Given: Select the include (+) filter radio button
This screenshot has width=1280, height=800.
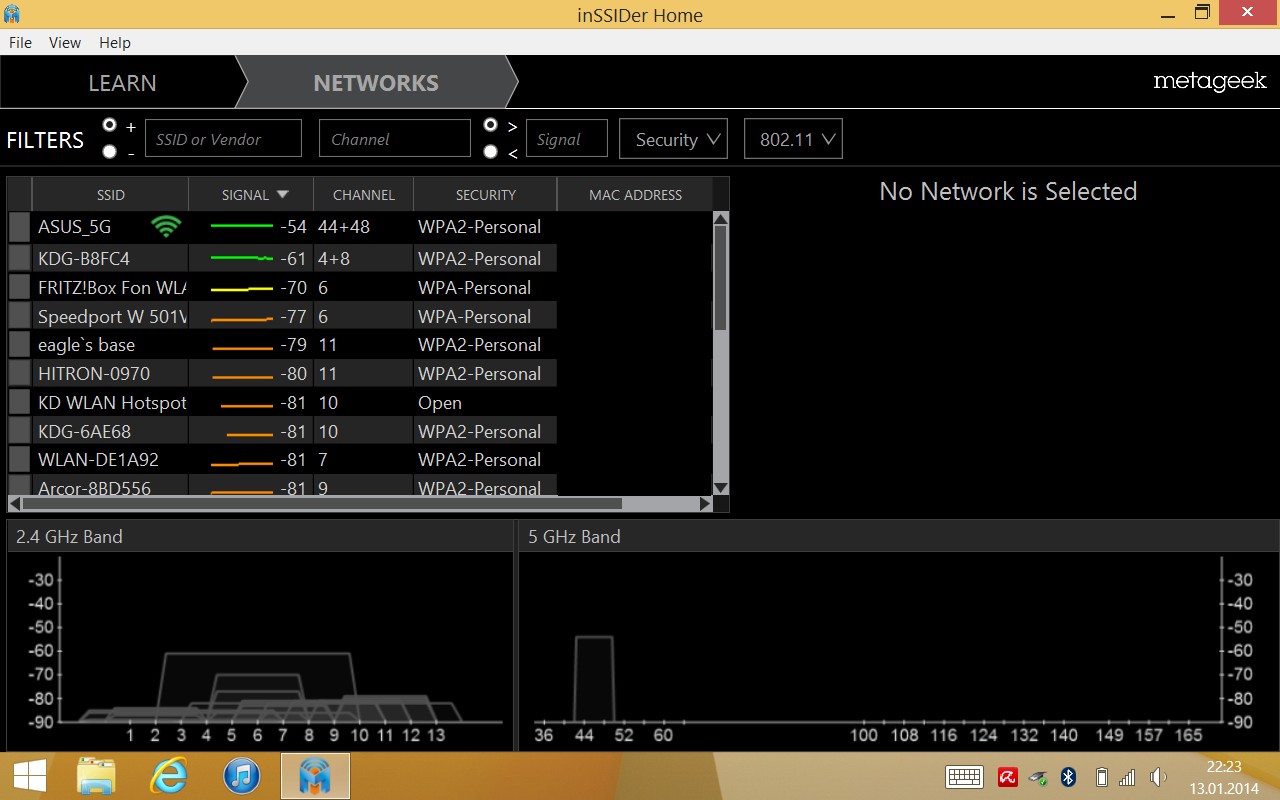Looking at the screenshot, I should tap(110, 126).
